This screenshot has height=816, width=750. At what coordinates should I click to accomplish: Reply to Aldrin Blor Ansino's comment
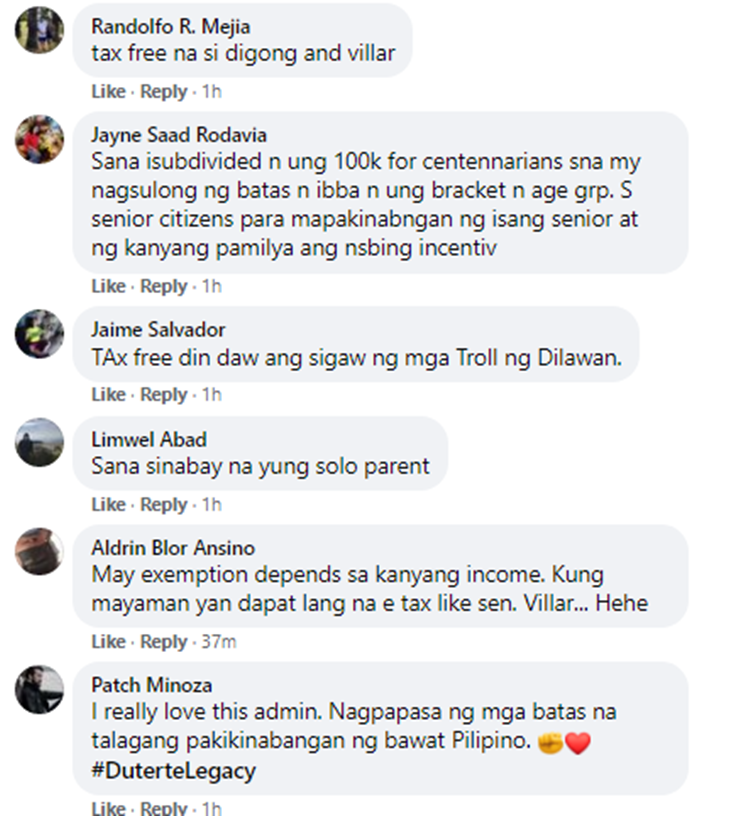163,642
